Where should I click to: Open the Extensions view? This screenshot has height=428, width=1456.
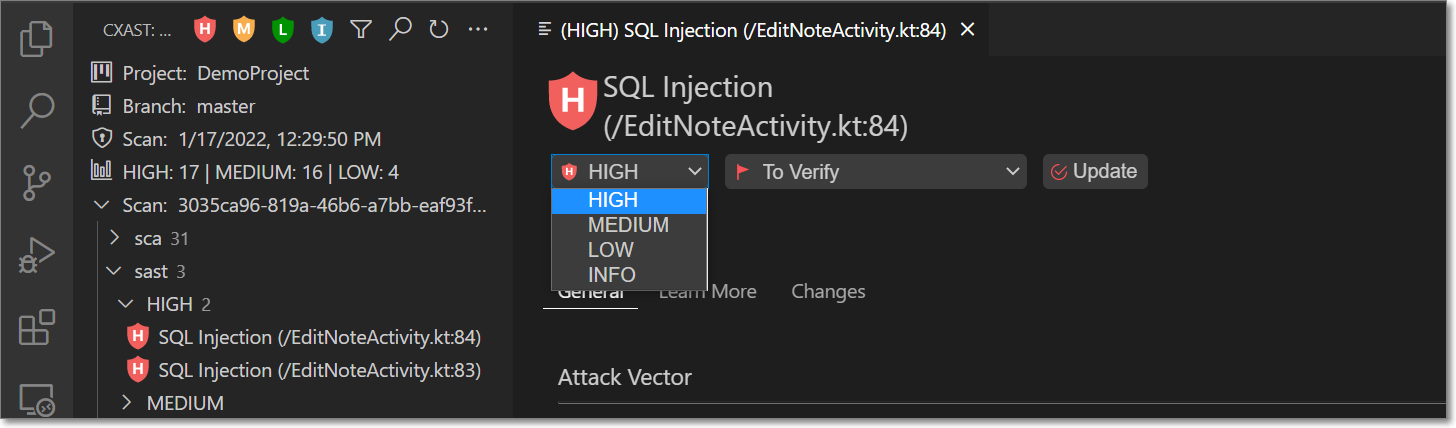[37, 328]
